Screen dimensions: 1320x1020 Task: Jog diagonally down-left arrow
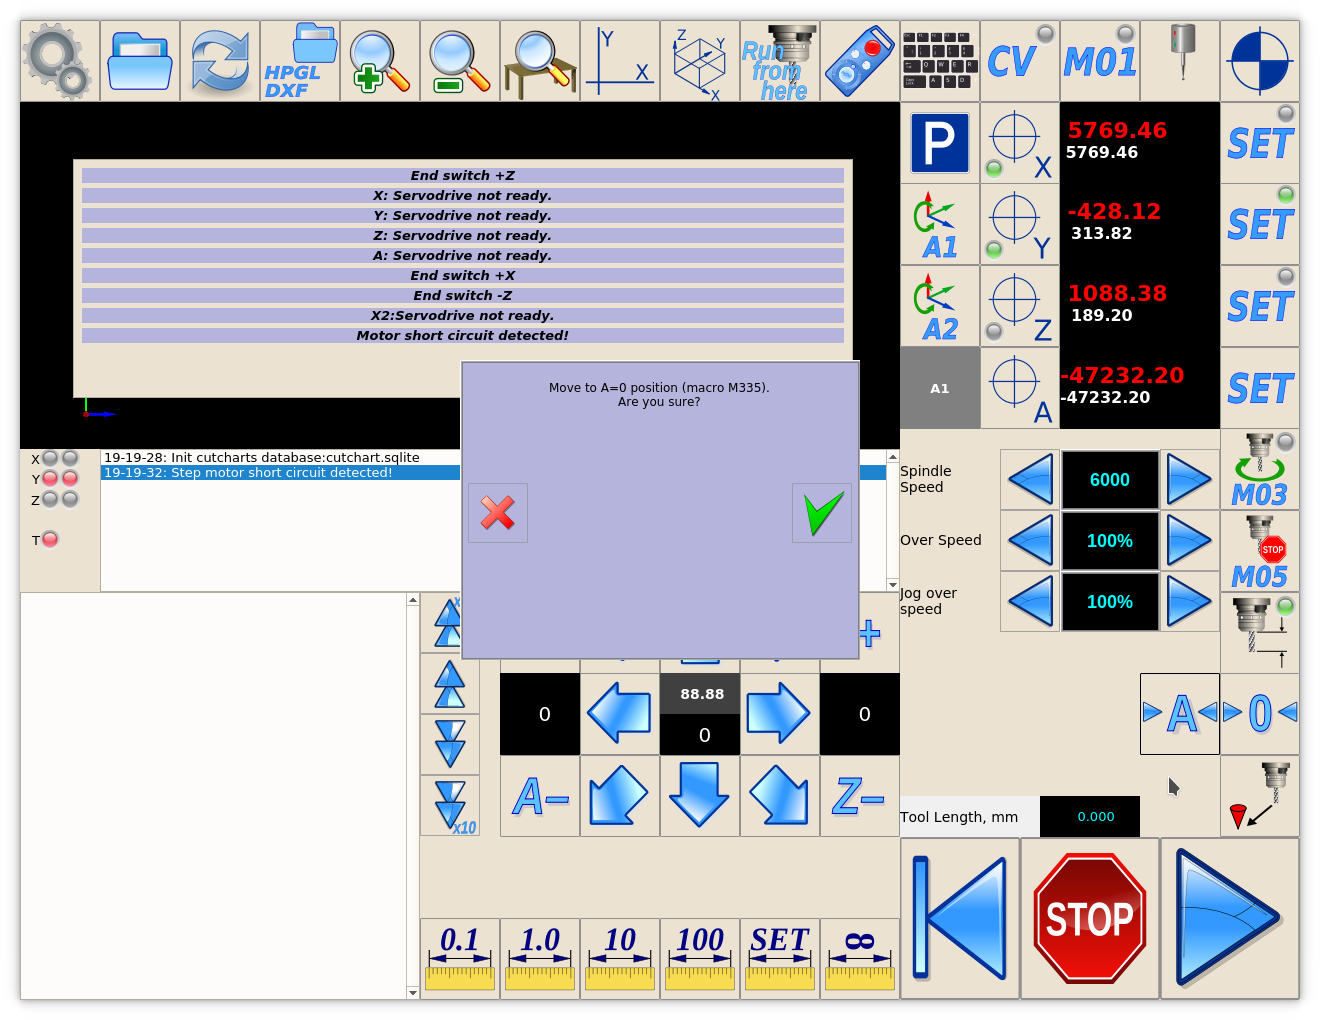pos(620,796)
